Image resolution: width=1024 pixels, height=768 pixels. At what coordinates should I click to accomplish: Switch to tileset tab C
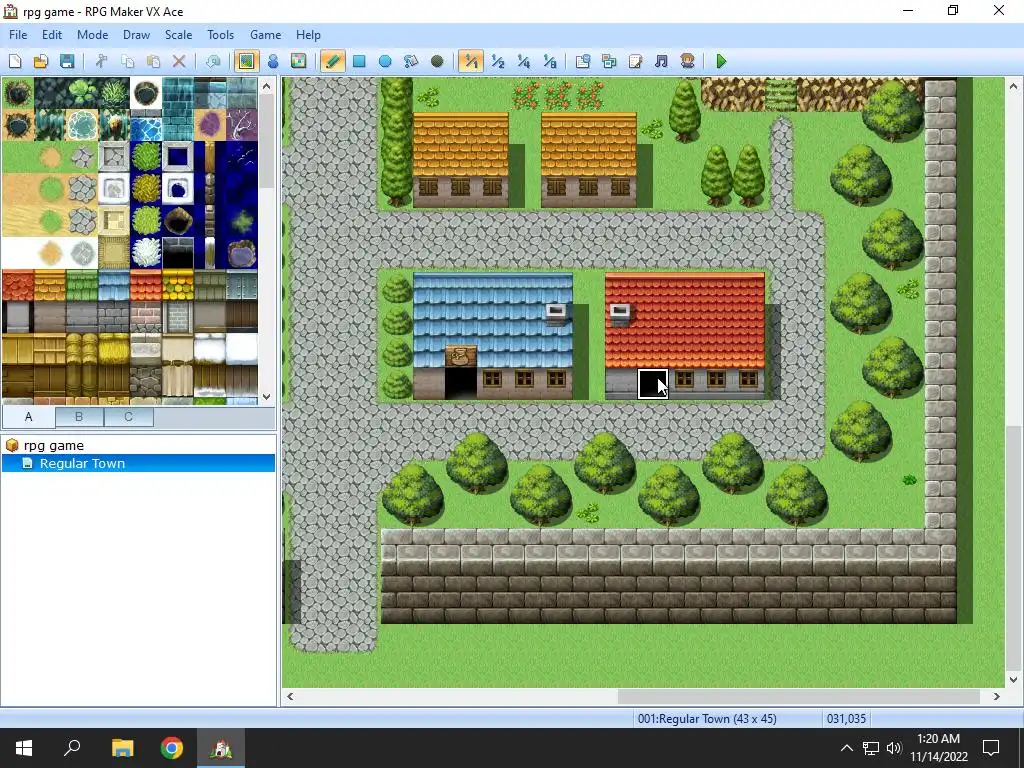(x=129, y=417)
